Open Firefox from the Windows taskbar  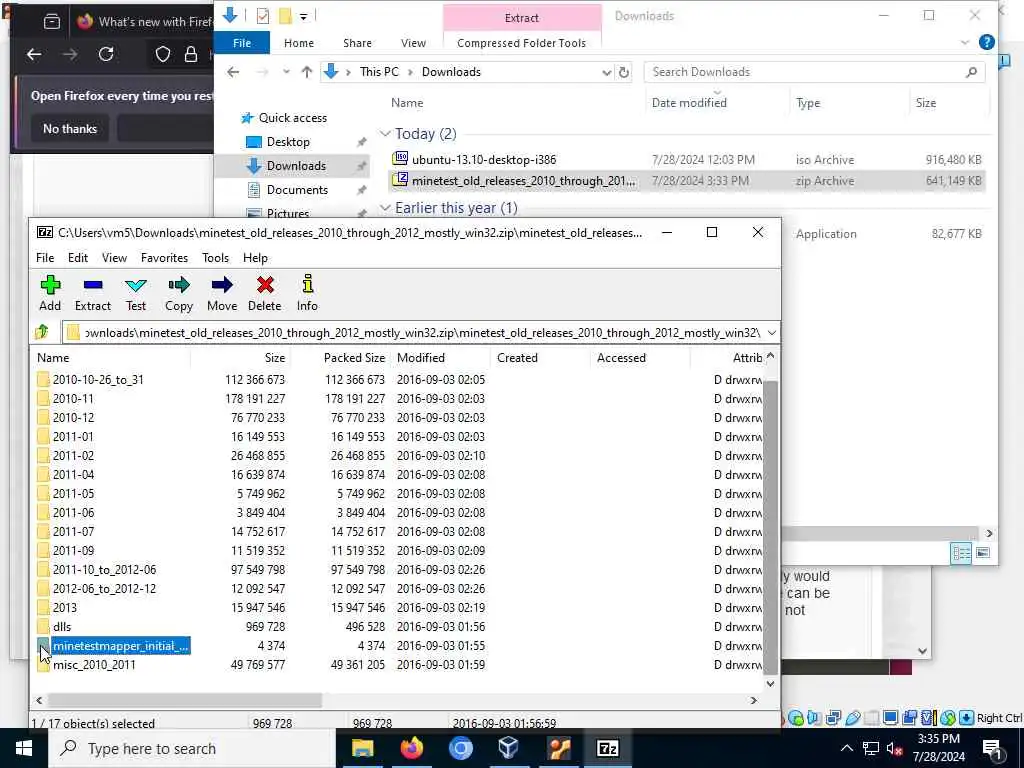click(411, 748)
